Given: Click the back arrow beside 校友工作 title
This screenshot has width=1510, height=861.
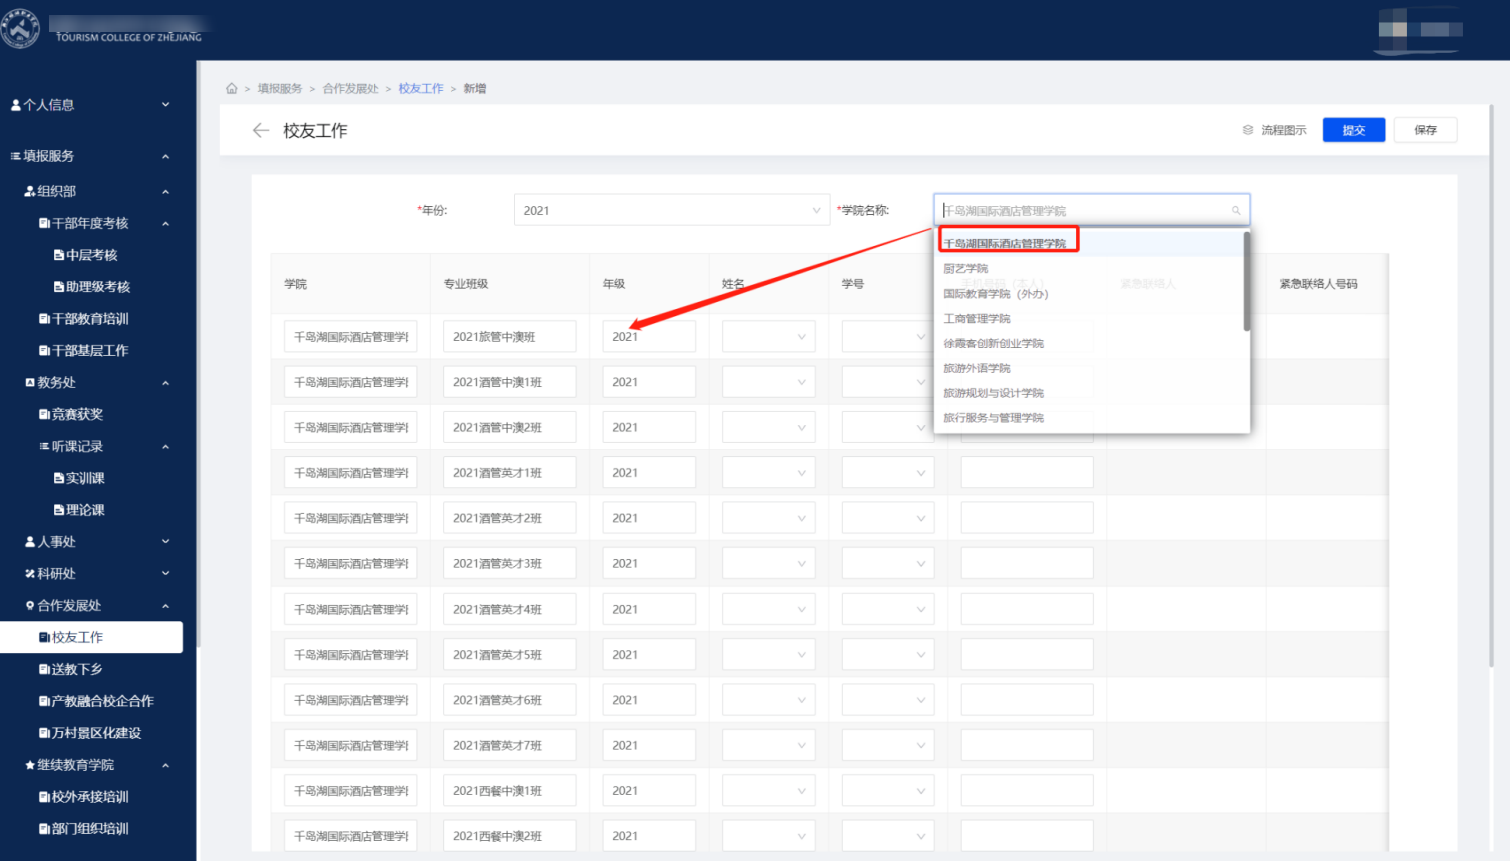Looking at the screenshot, I should click(261, 130).
